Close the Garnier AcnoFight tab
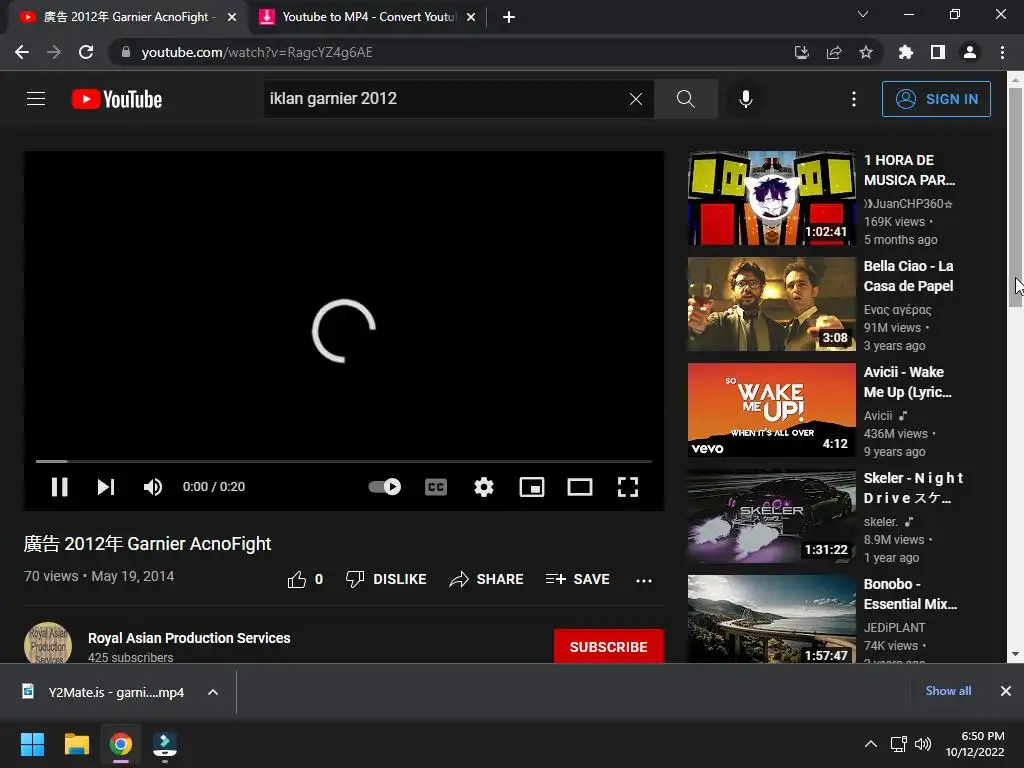This screenshot has width=1024, height=768. tap(232, 17)
